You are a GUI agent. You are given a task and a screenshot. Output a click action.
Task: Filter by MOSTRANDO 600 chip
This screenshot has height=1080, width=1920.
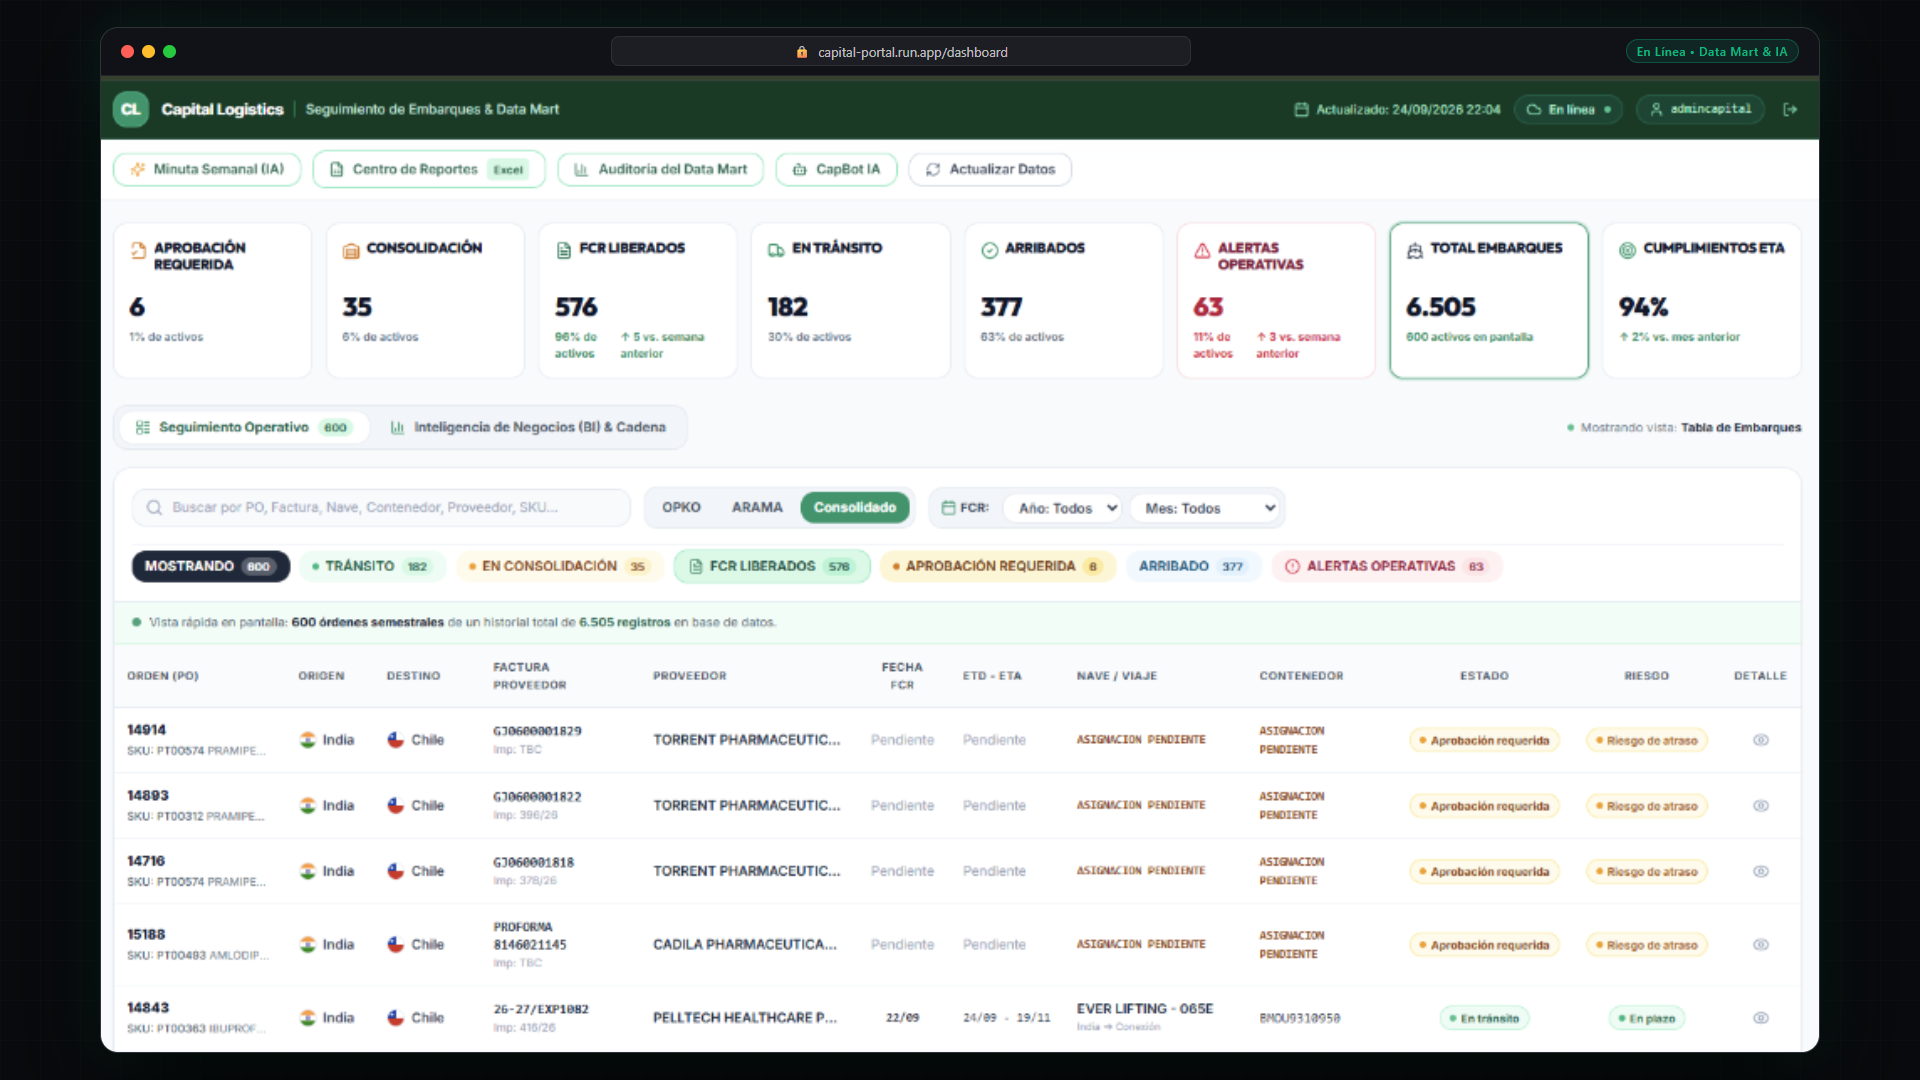point(211,567)
